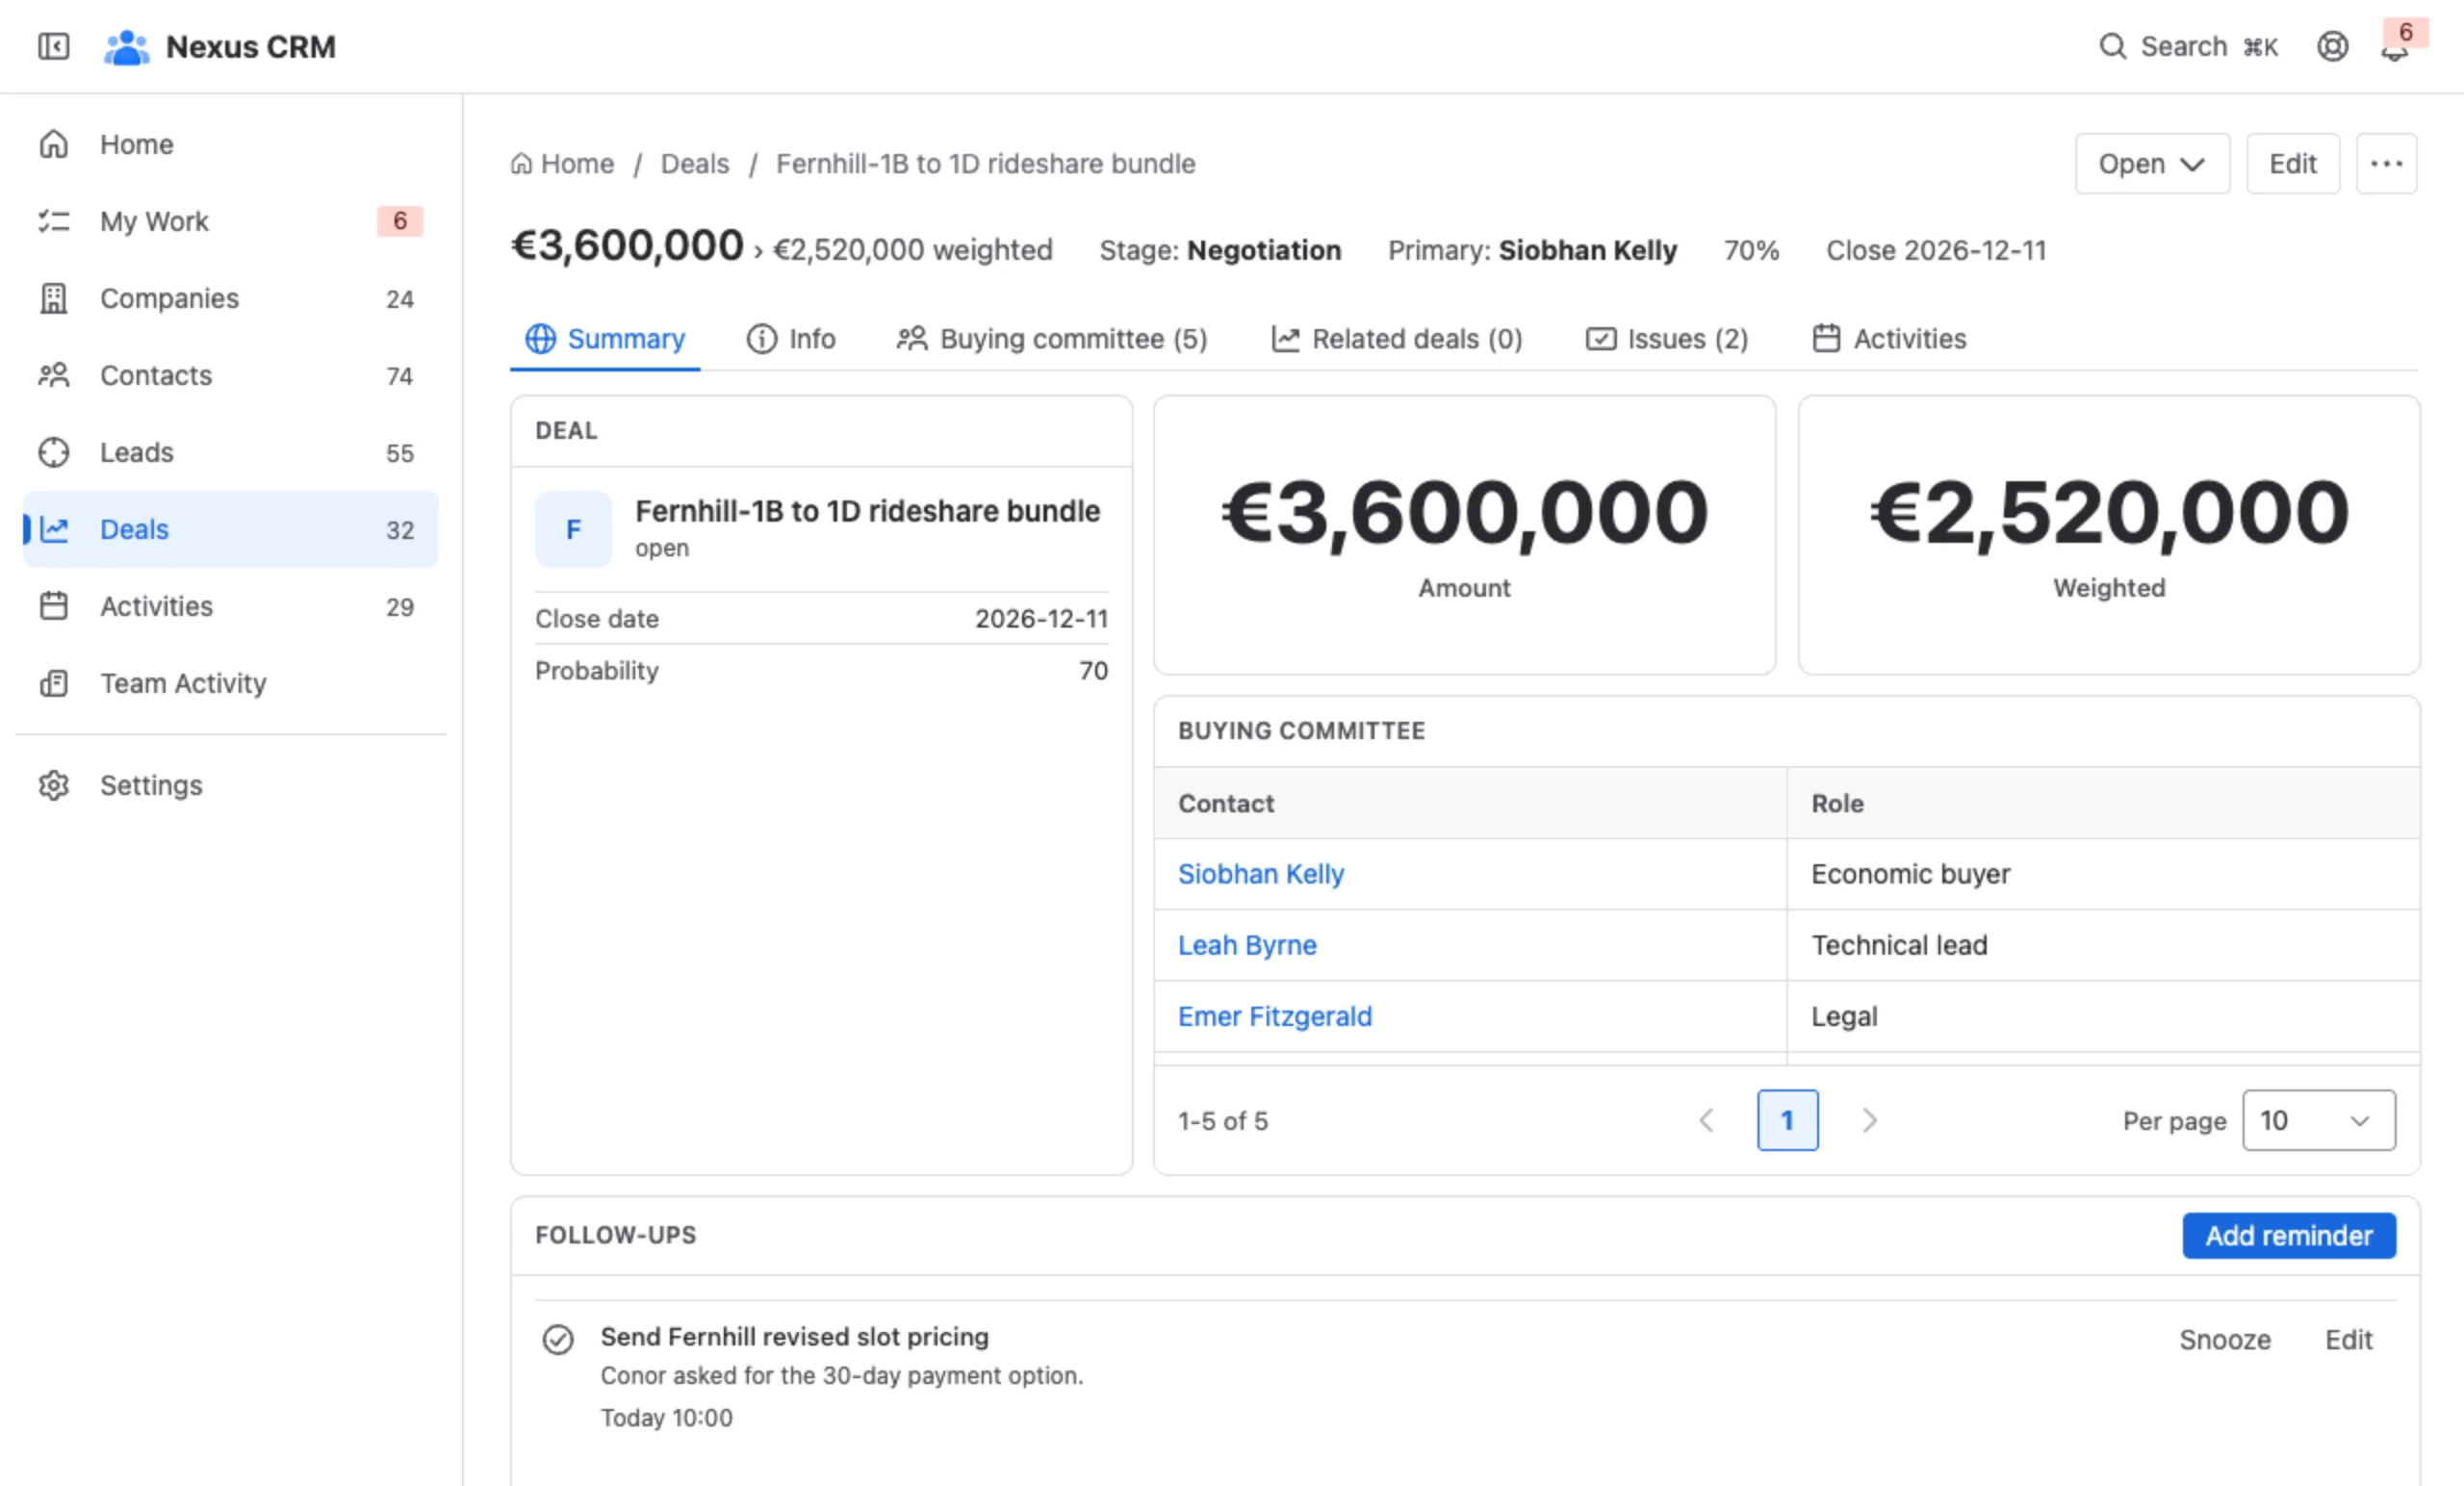Click the Team Activity icon
This screenshot has height=1486, width=2464.
(x=54, y=683)
